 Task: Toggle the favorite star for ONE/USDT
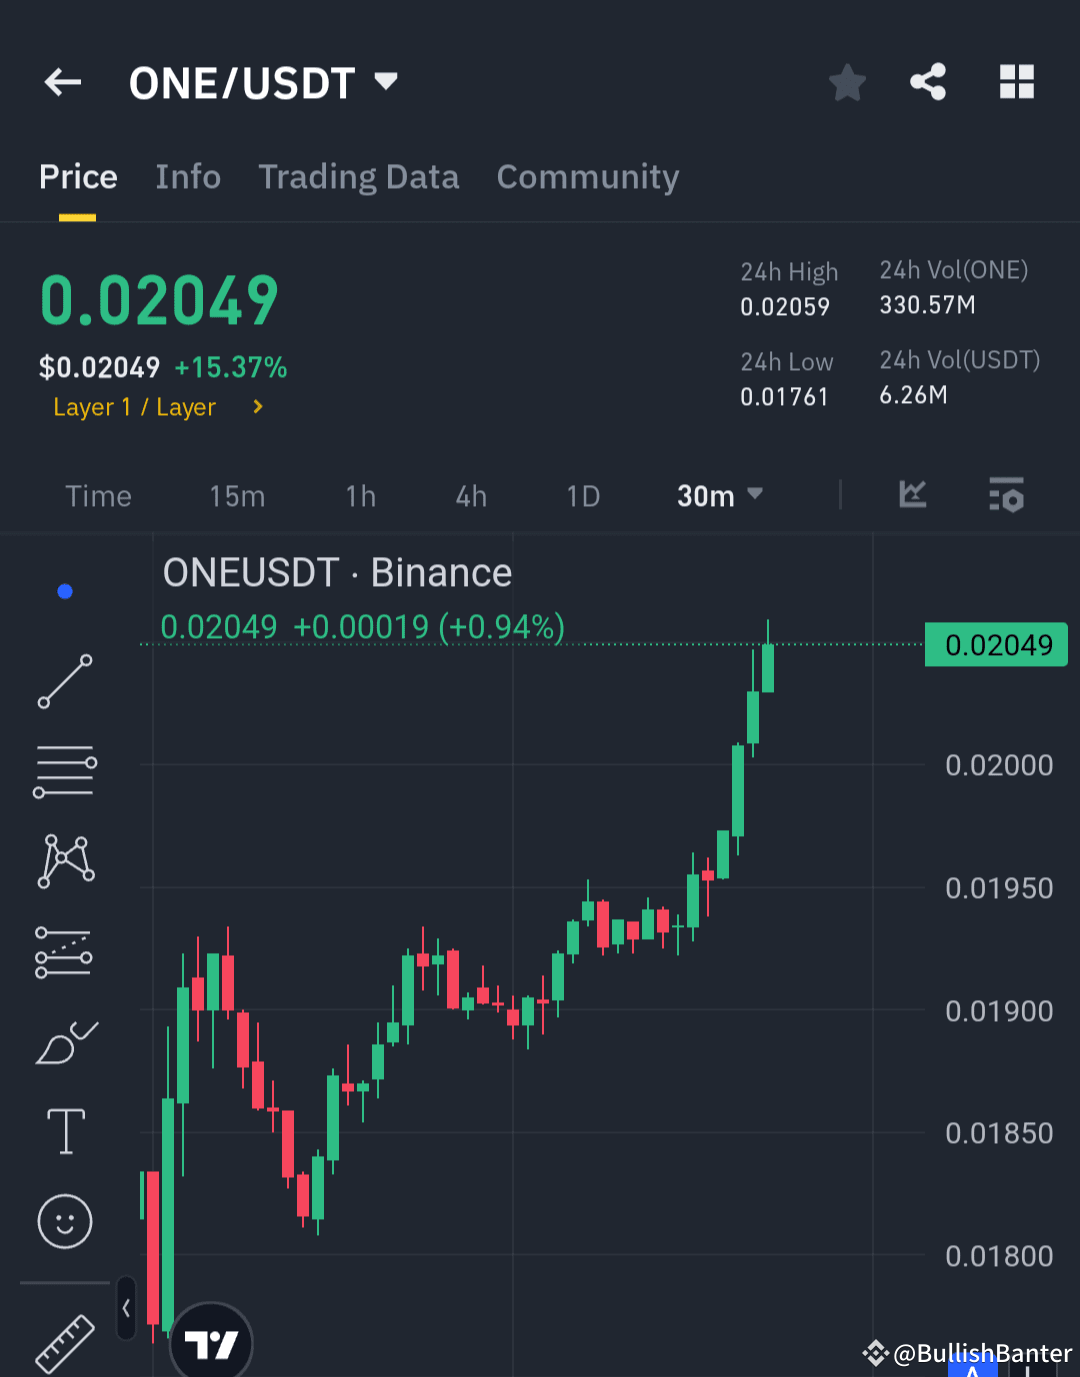(847, 82)
